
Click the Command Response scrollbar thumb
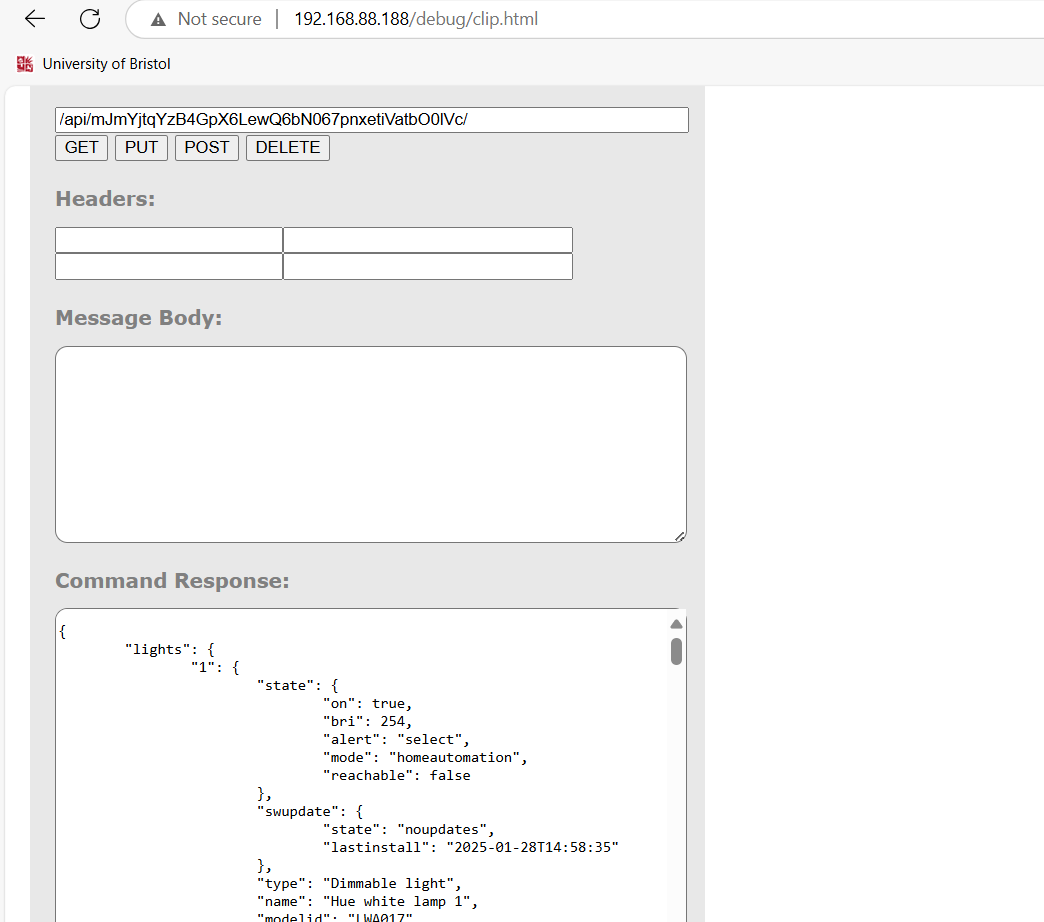(676, 651)
